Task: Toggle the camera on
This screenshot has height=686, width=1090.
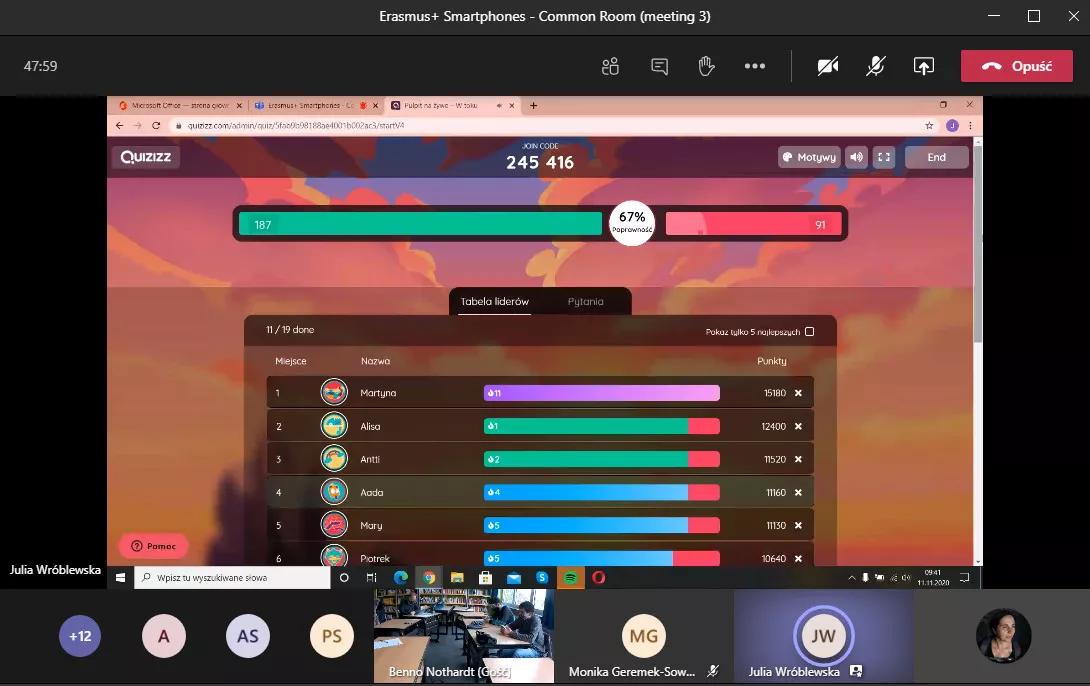Action: click(827, 66)
